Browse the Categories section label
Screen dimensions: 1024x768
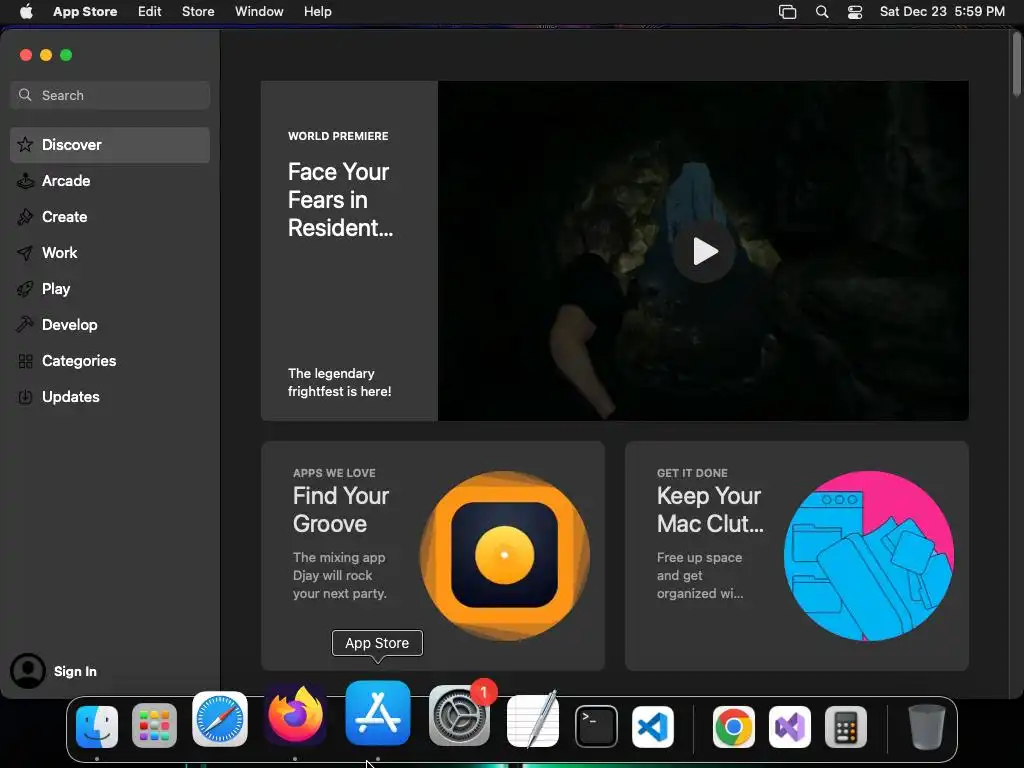(x=79, y=360)
